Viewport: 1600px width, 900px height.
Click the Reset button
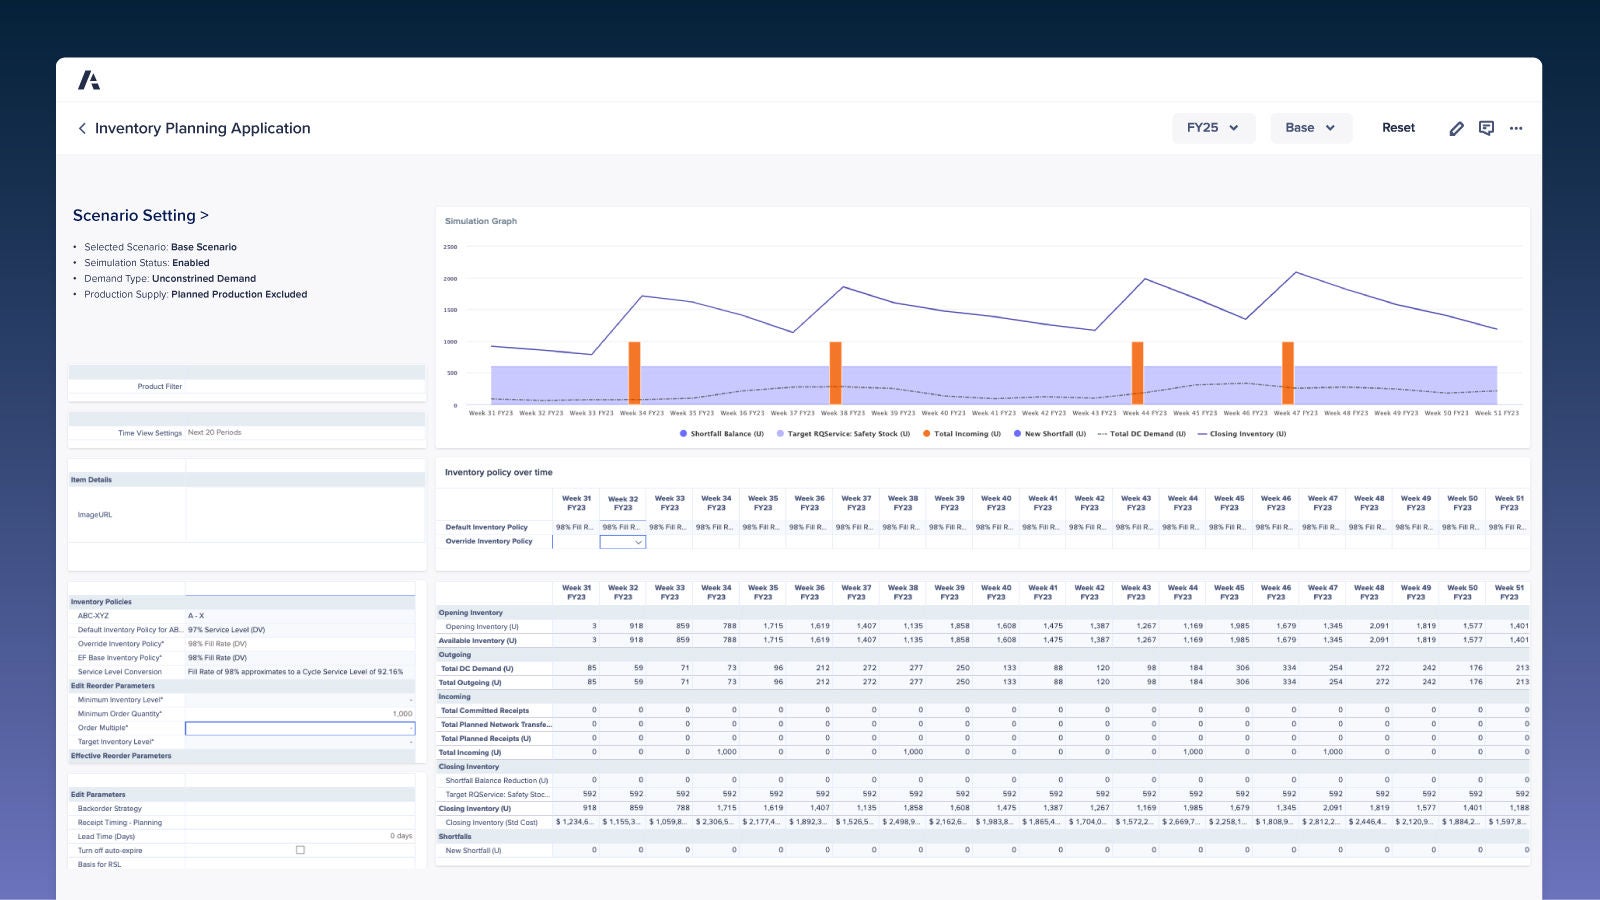pos(1398,128)
